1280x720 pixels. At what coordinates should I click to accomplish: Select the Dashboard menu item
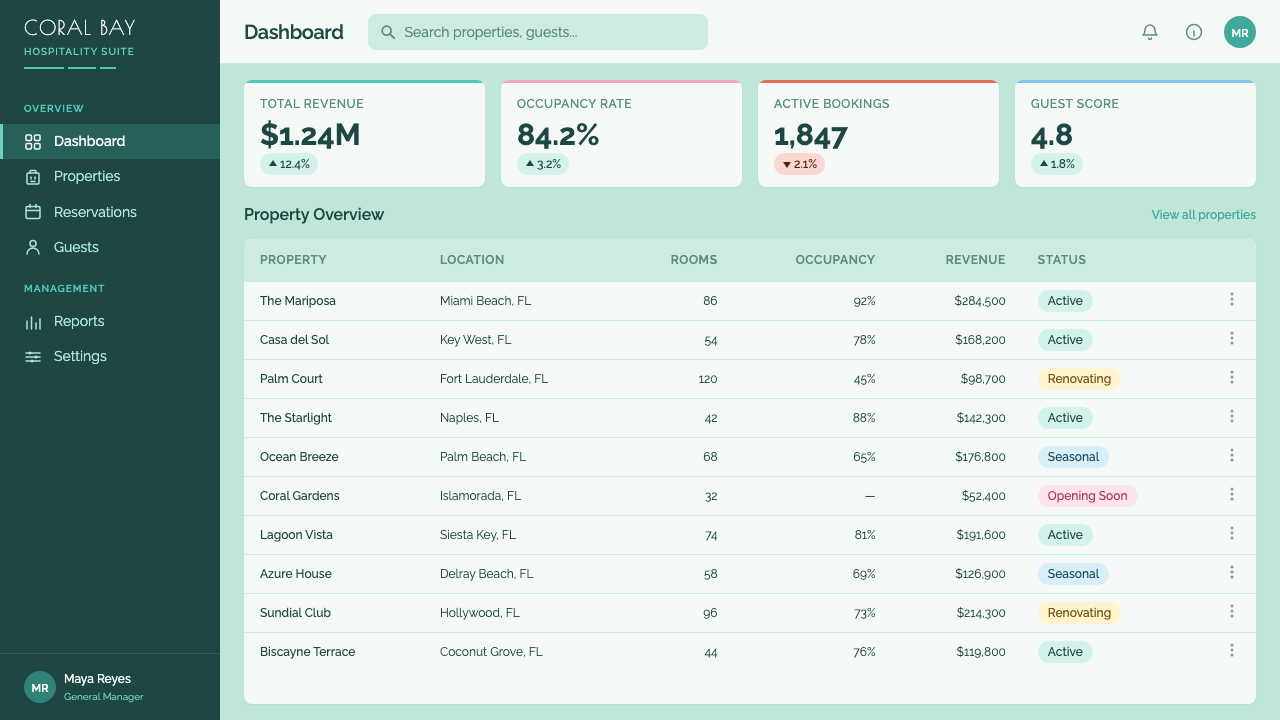click(x=110, y=141)
